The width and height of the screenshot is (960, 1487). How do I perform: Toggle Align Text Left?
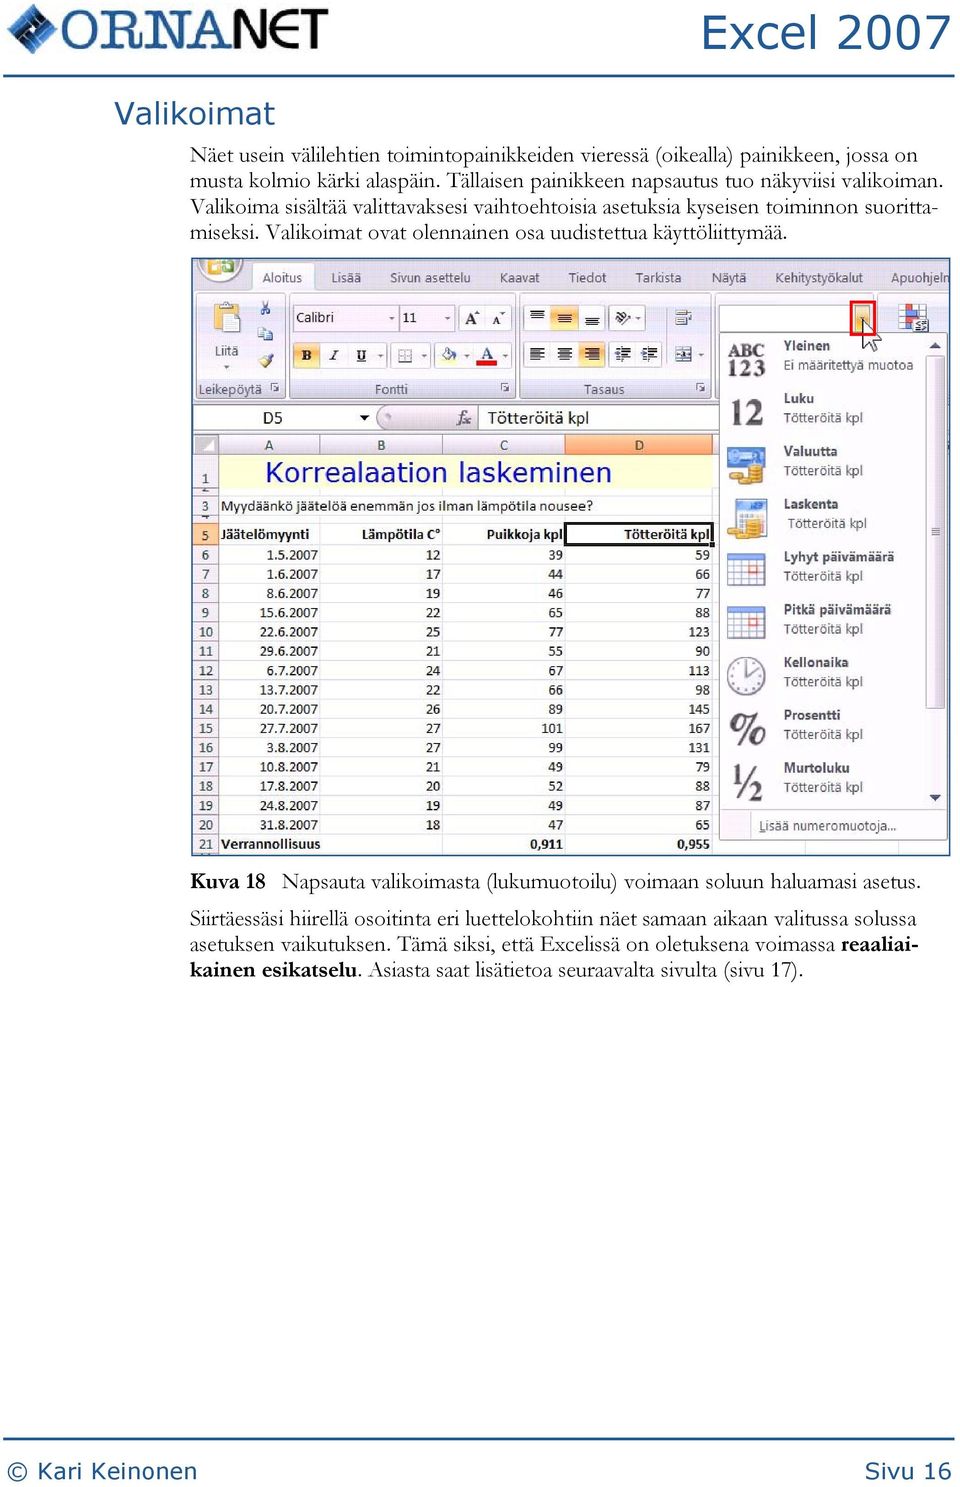(537, 354)
